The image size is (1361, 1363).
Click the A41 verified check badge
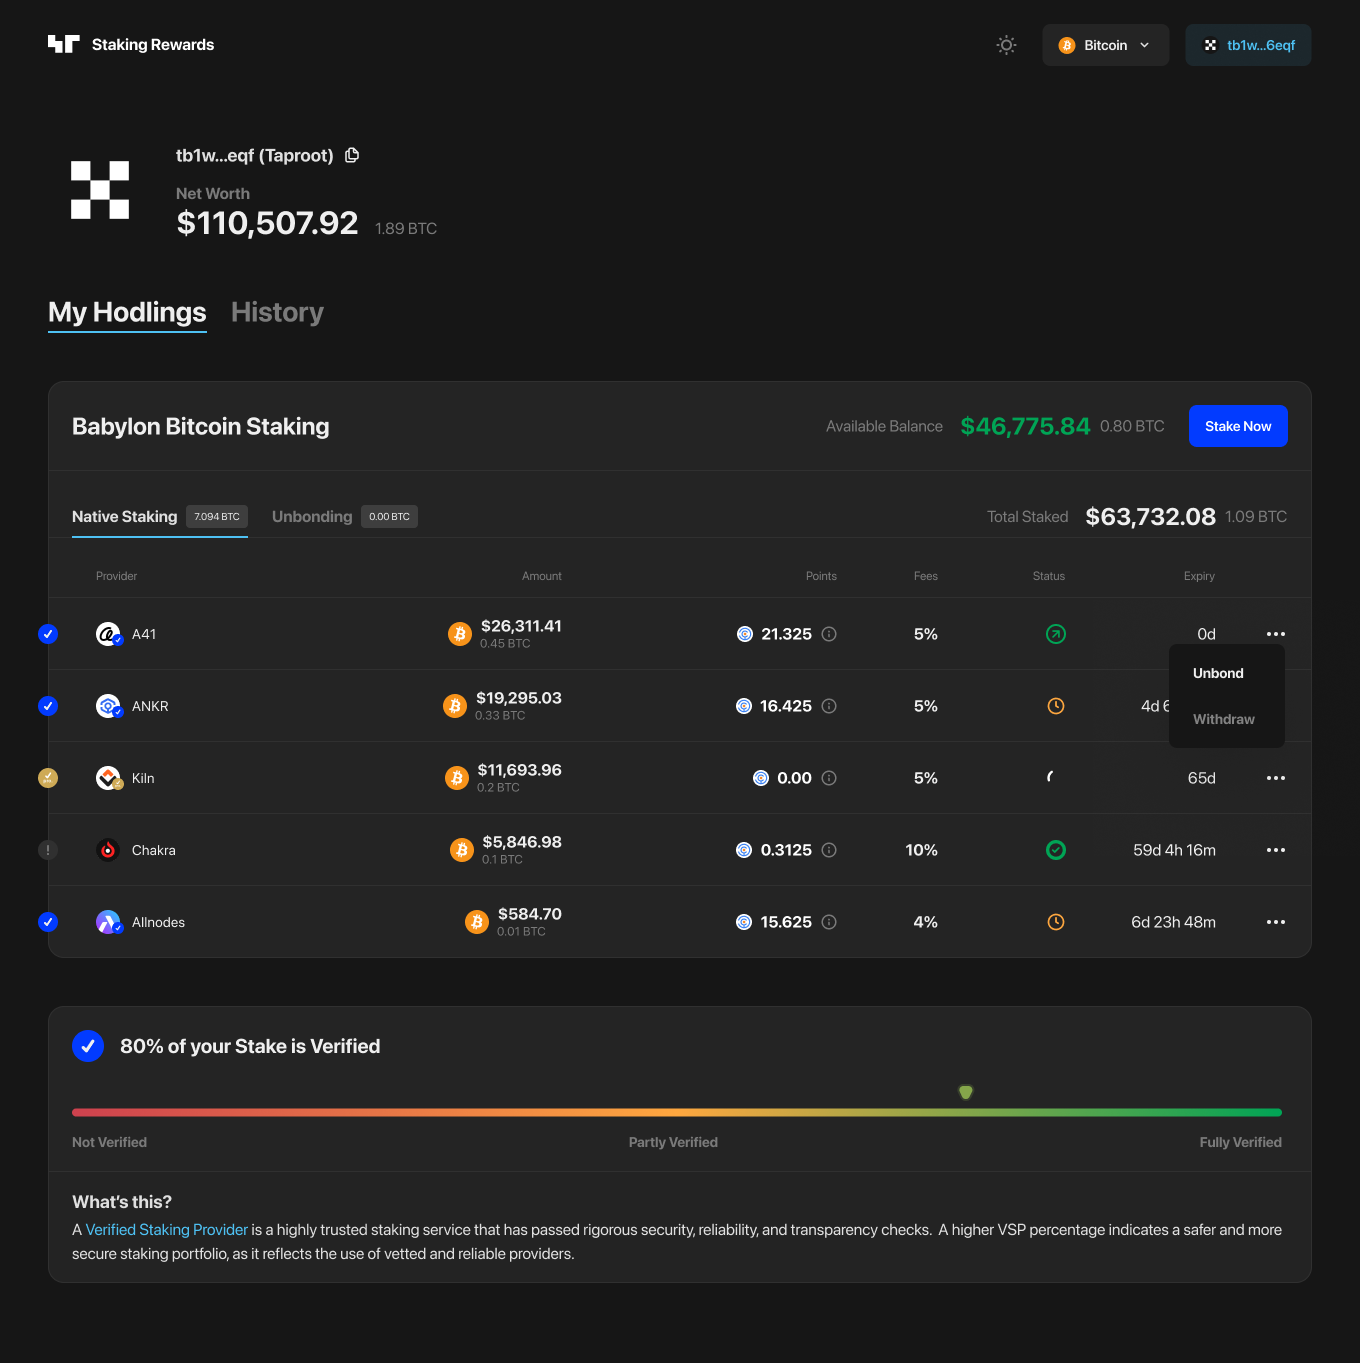pyautogui.click(x=48, y=634)
